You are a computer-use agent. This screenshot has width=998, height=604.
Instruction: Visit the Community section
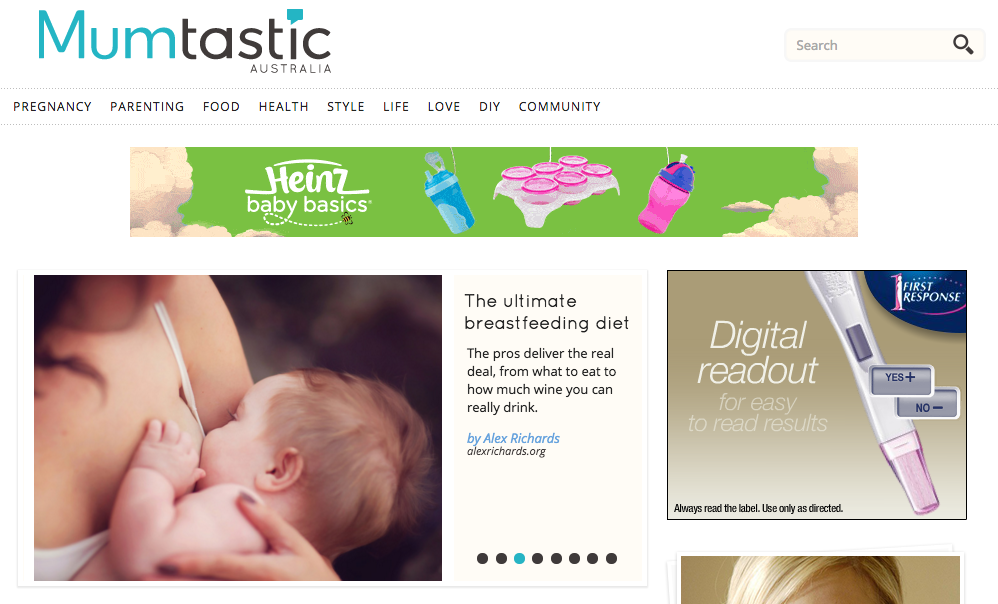click(559, 107)
